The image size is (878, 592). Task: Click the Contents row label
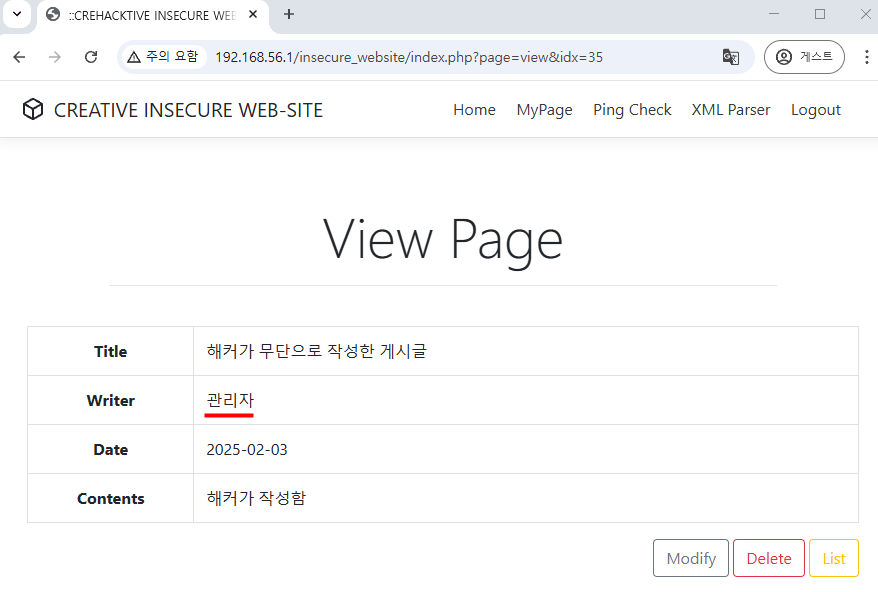tap(110, 498)
